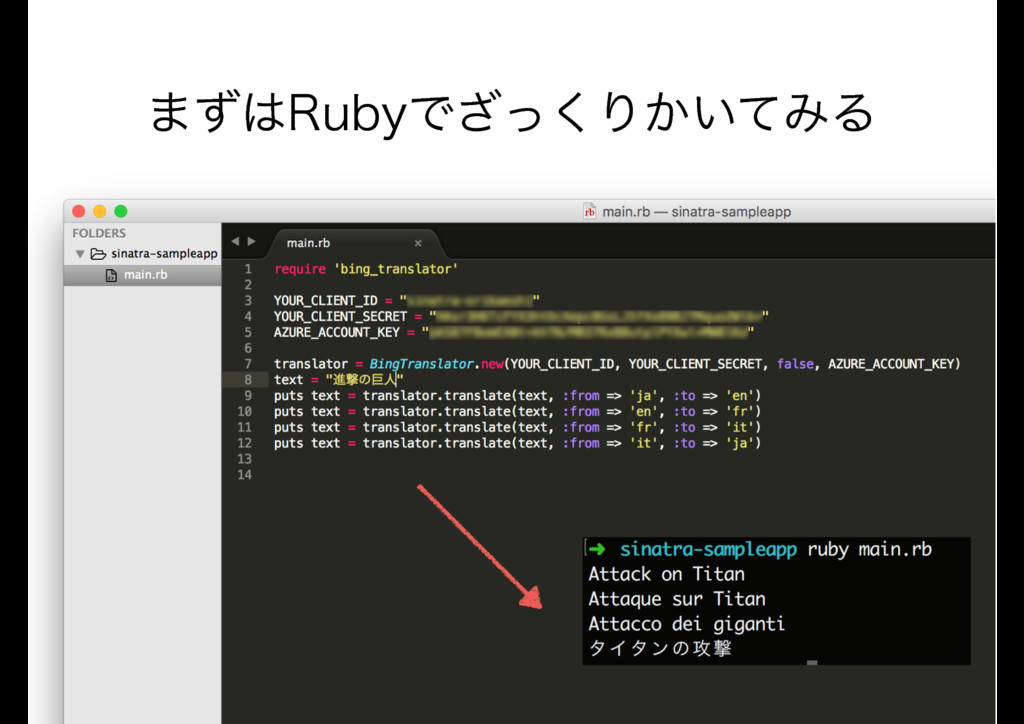Click AZURE_ACCOUNT_KEY on line 5
Viewport: 1024px width, 724px height.
(336, 332)
